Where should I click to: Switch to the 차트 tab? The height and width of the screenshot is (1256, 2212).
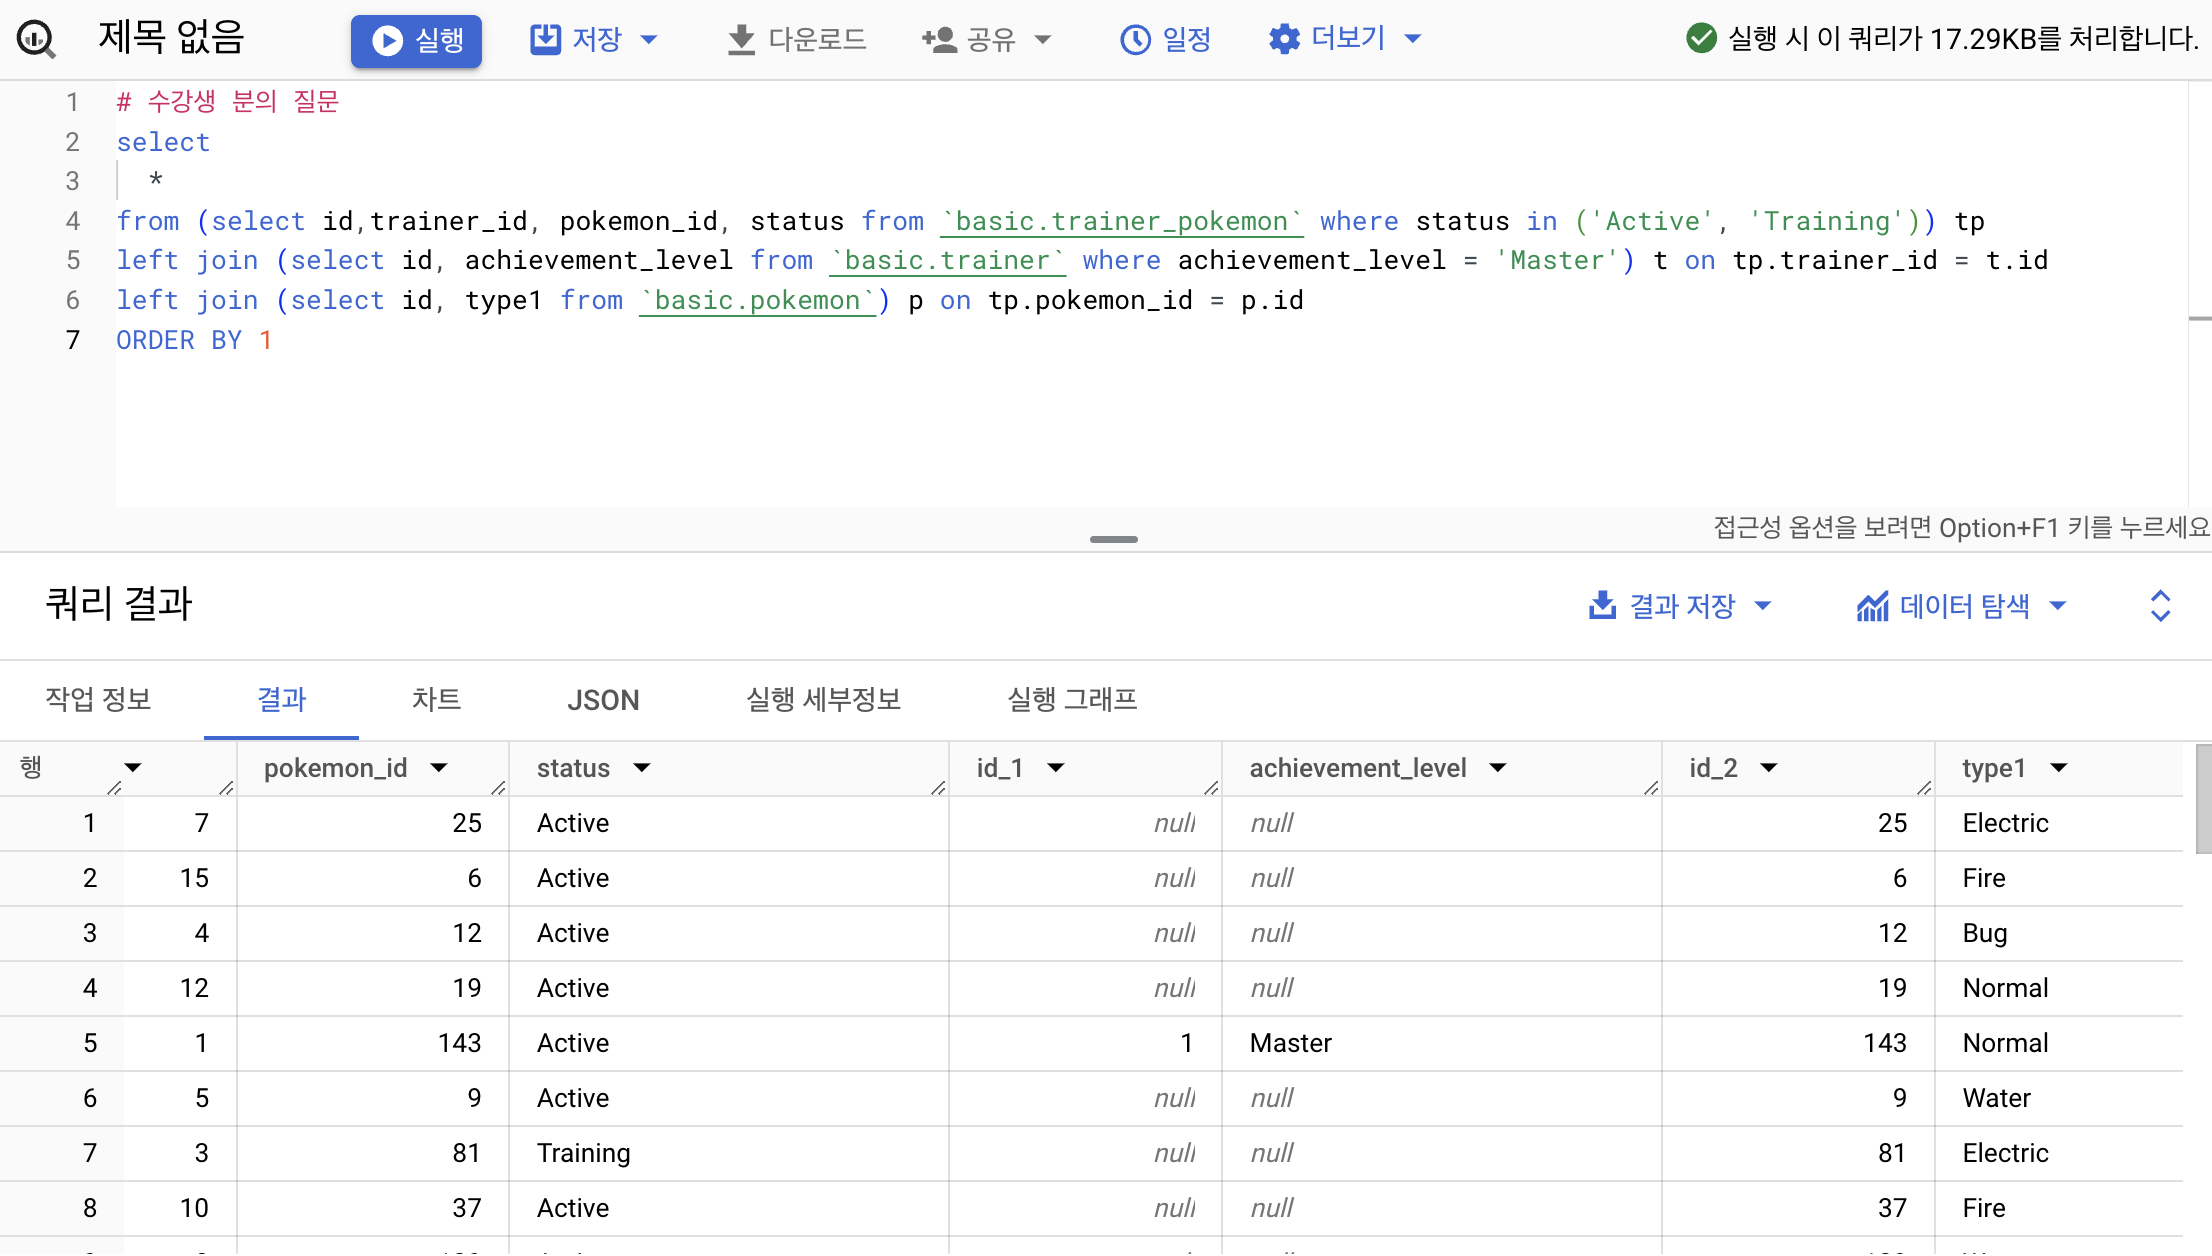click(436, 699)
